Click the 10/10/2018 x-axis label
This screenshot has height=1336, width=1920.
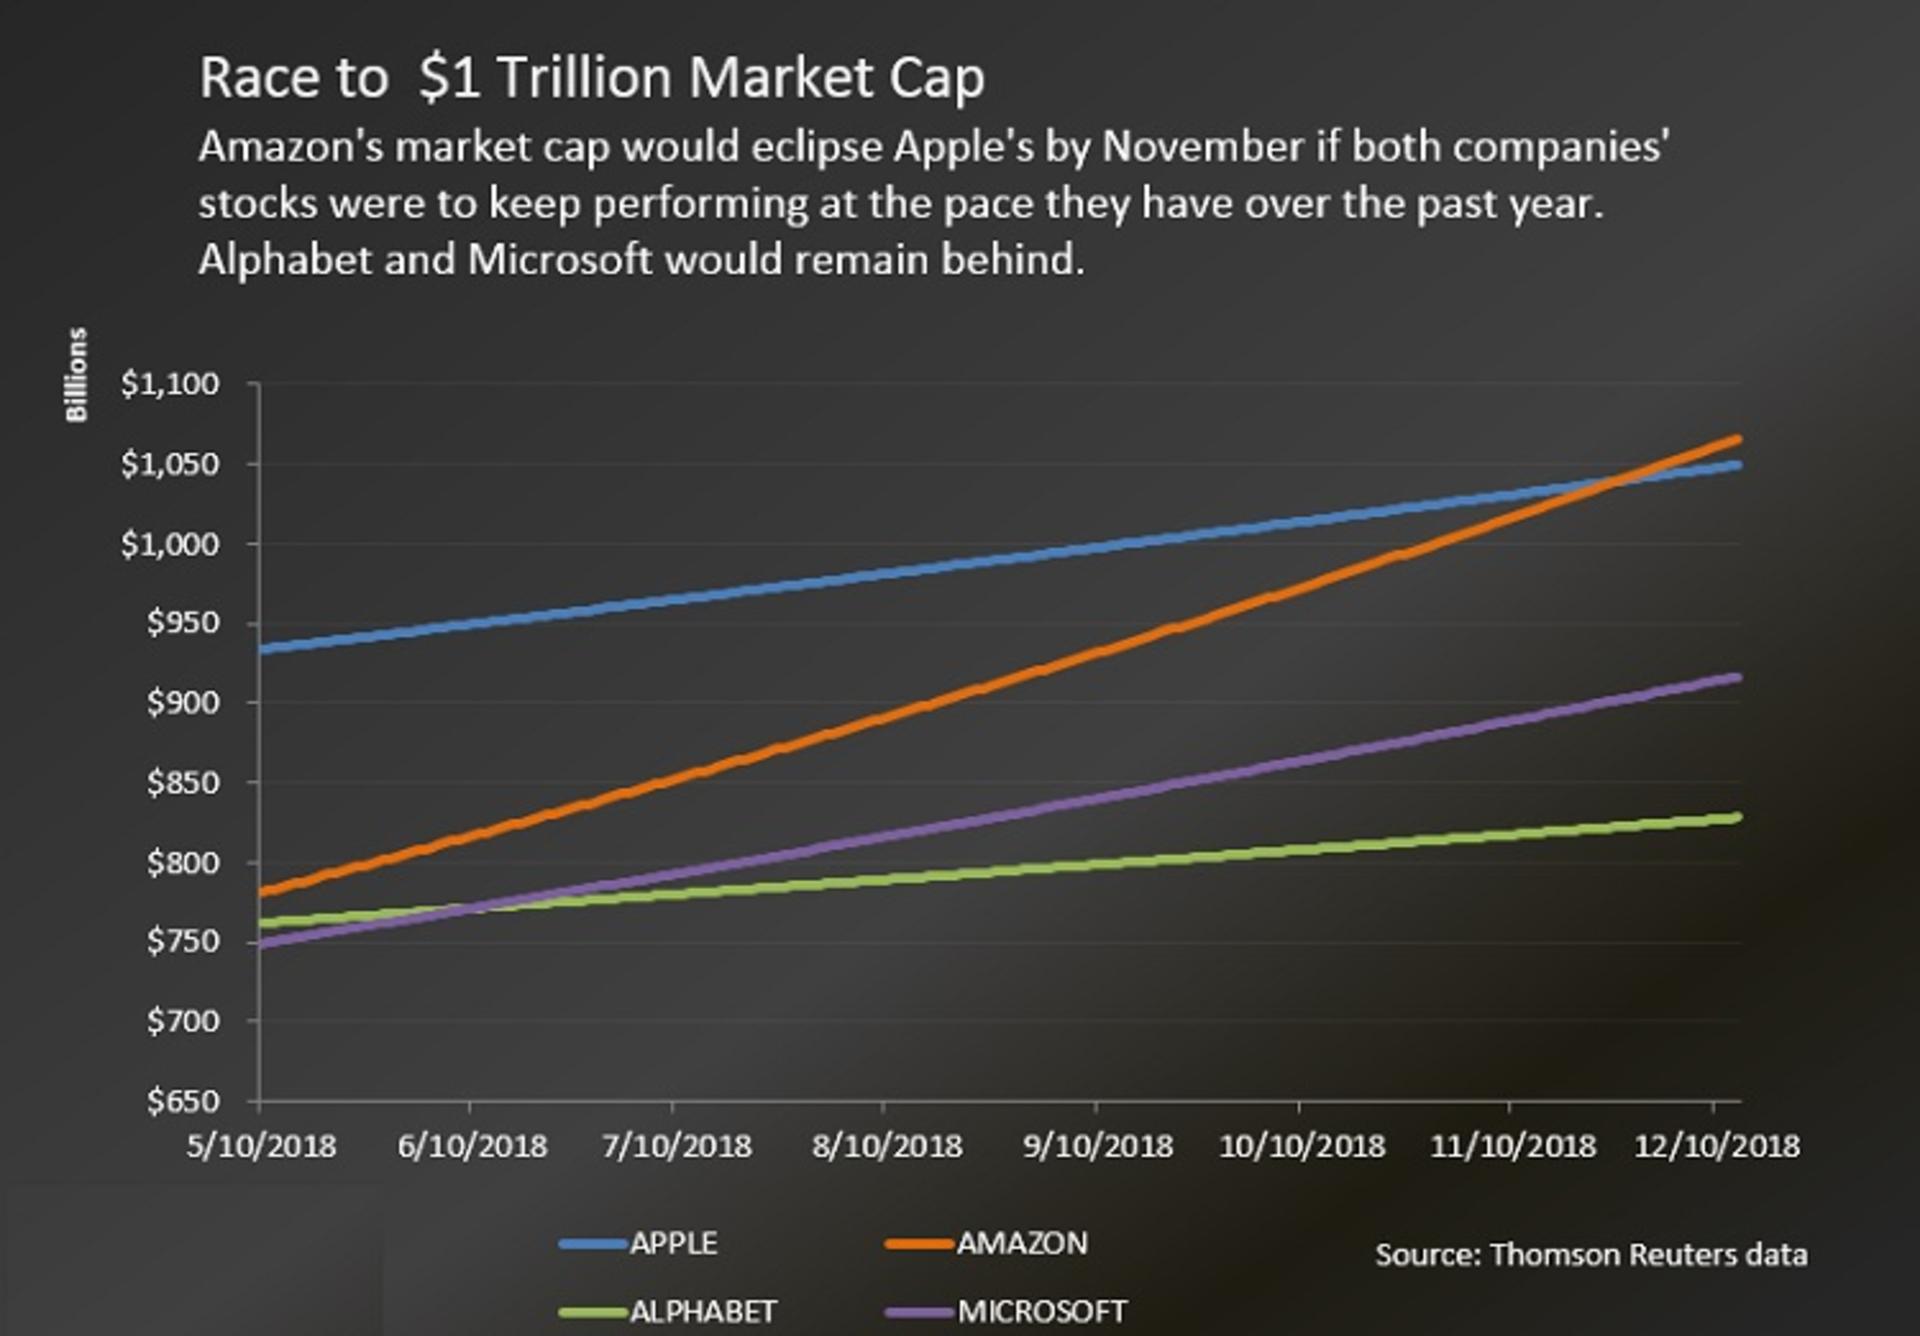click(1302, 1145)
